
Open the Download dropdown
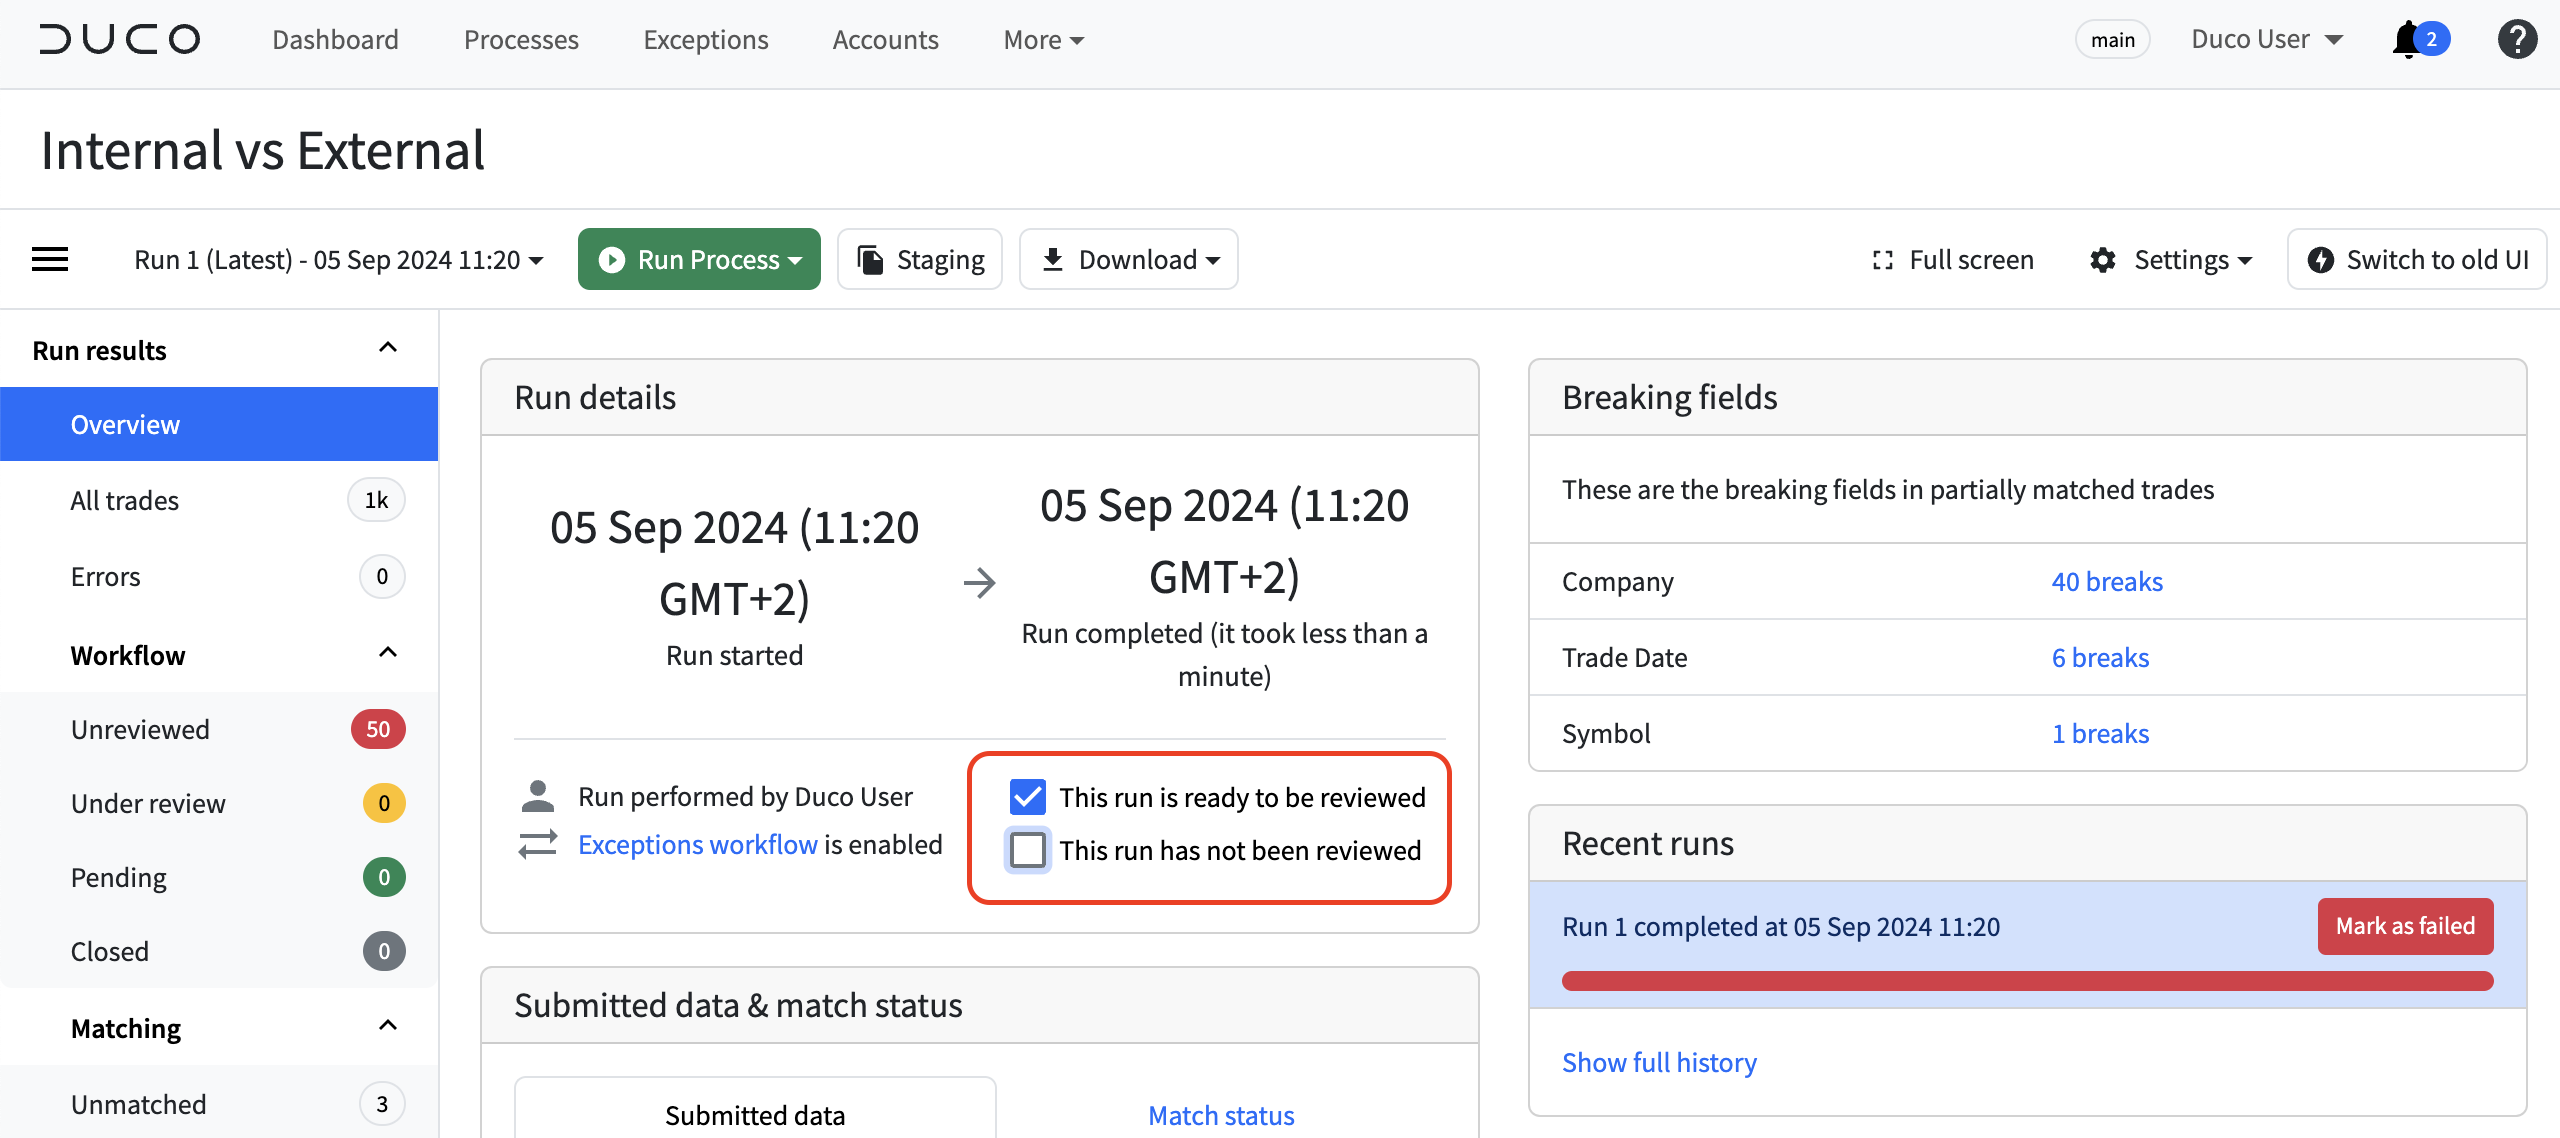[1128, 259]
